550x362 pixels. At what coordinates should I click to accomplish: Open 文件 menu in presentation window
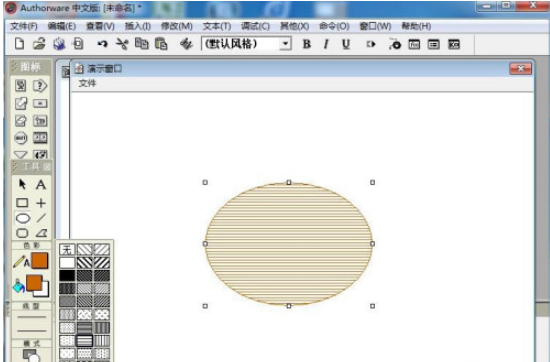[87, 83]
